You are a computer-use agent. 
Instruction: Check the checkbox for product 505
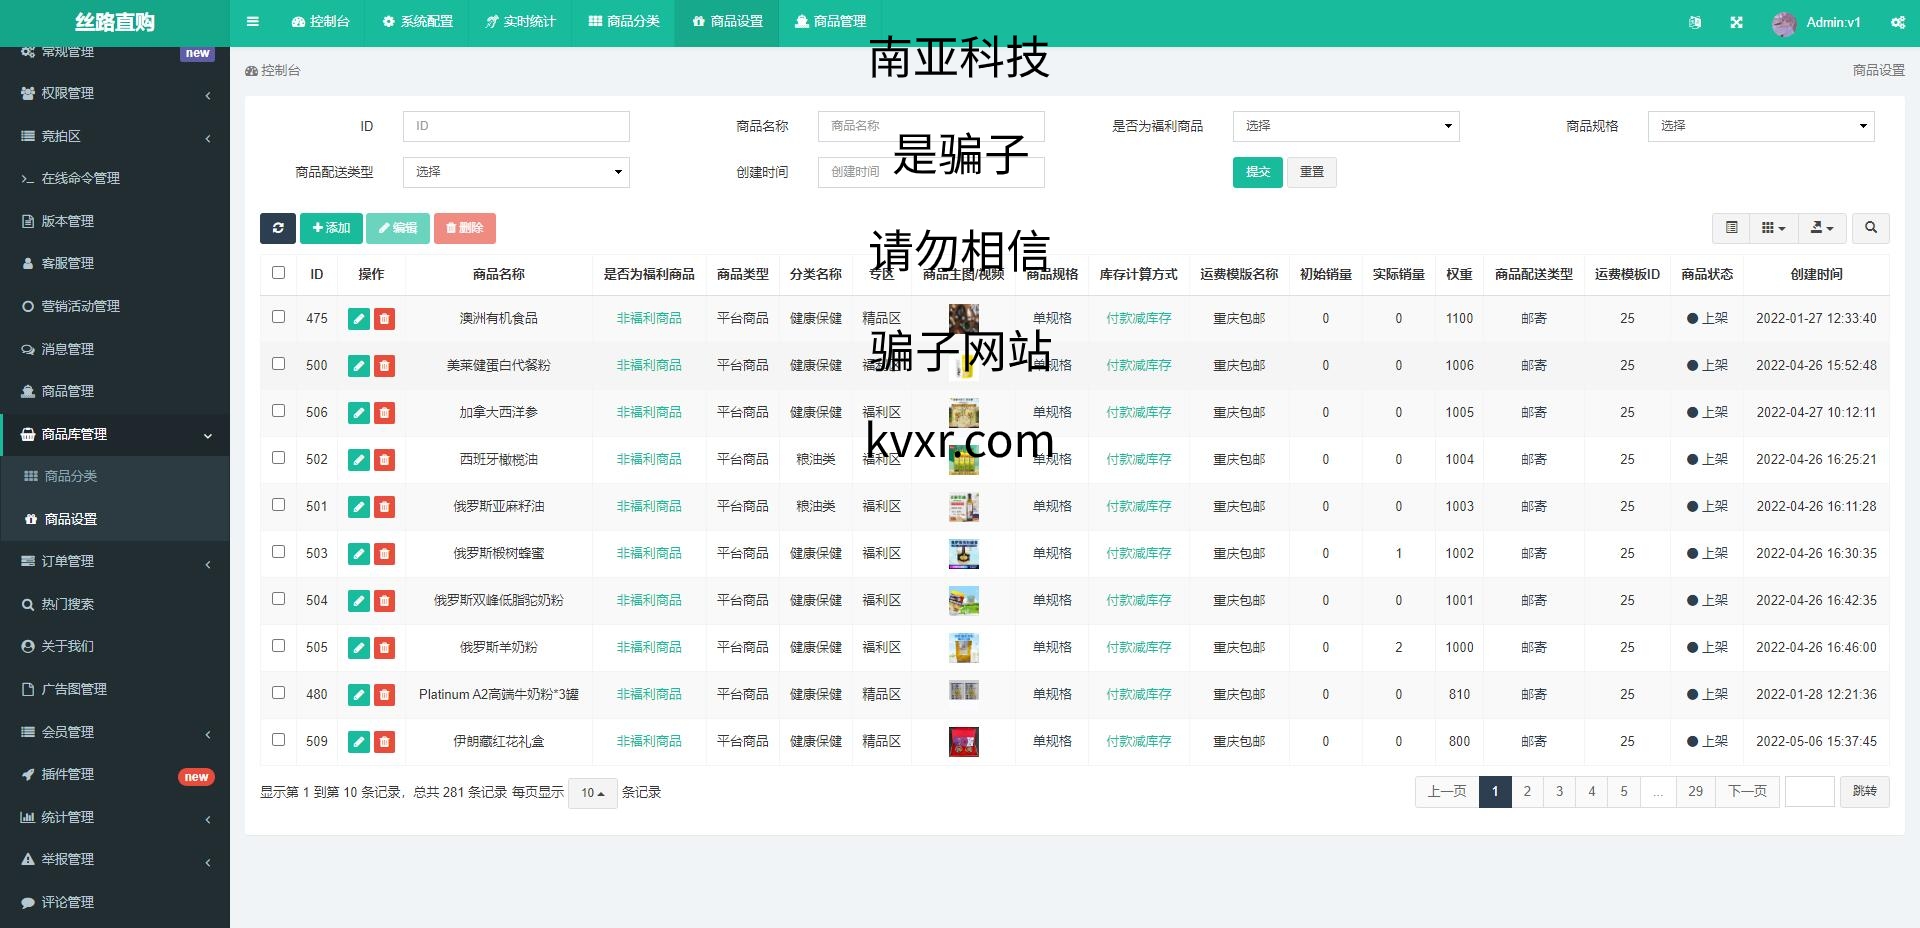278,645
